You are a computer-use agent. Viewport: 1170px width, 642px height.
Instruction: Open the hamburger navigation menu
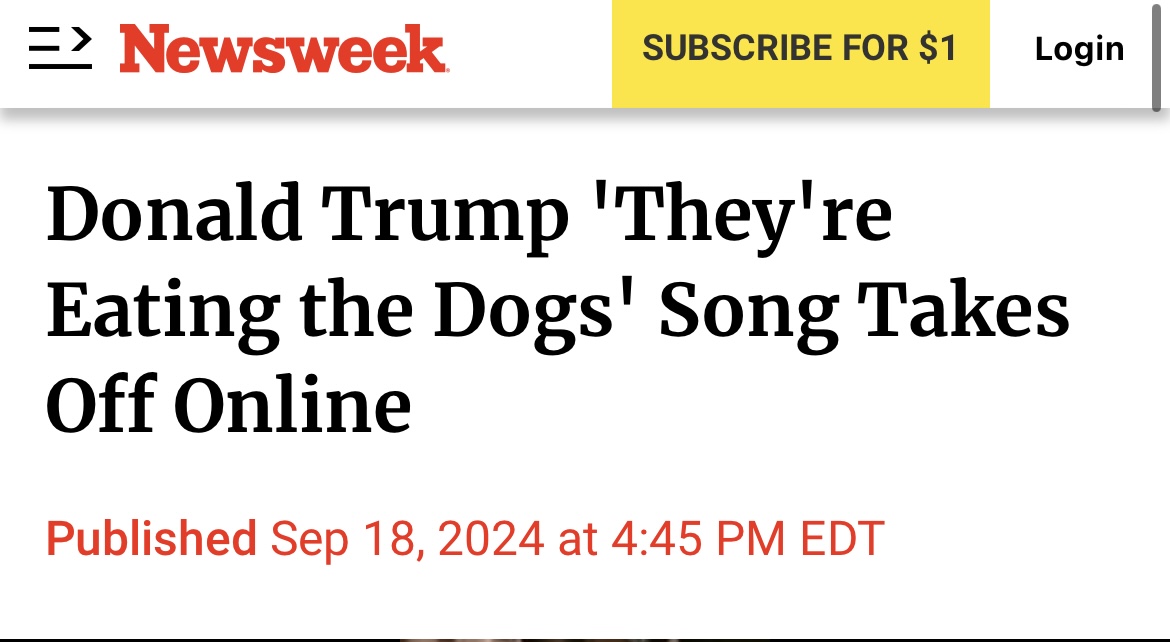(59, 48)
